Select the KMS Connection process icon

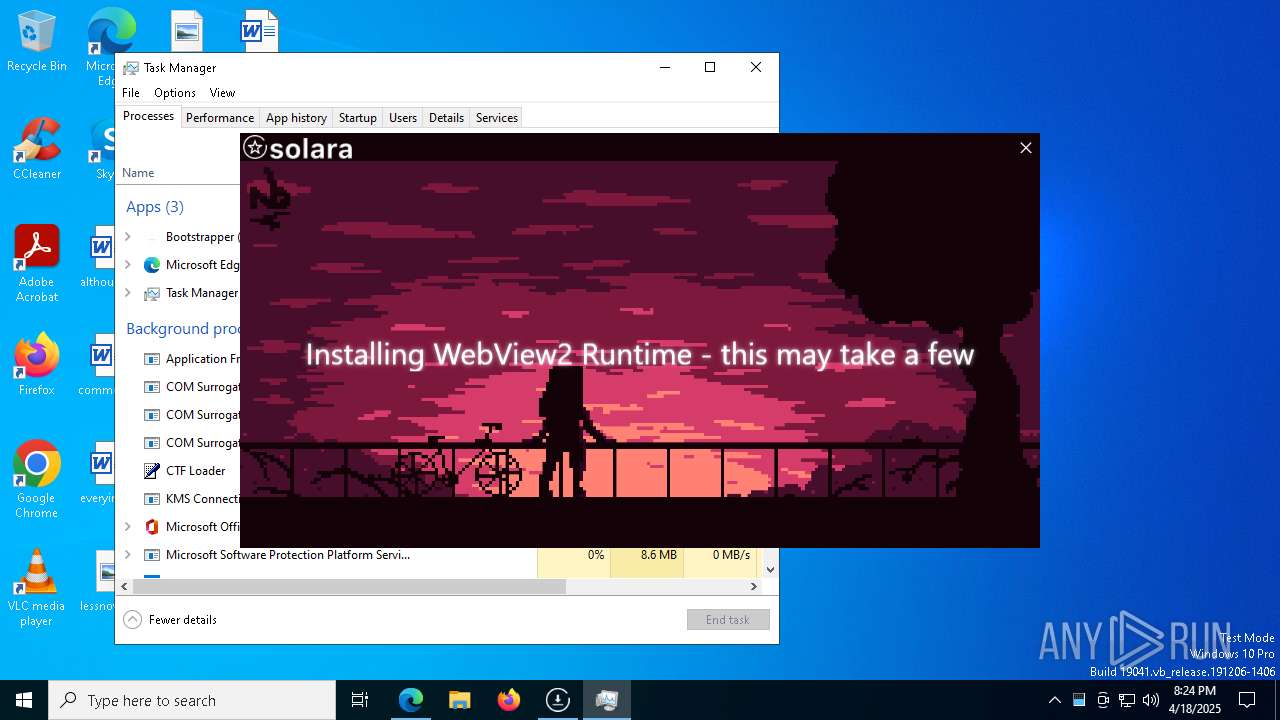(x=152, y=499)
